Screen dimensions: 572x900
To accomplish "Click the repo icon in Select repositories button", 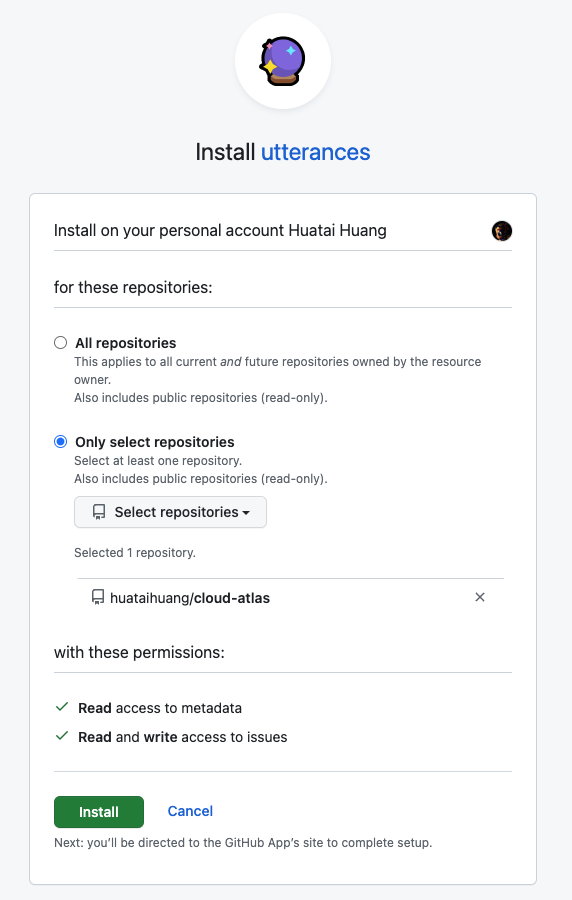I will point(99,512).
